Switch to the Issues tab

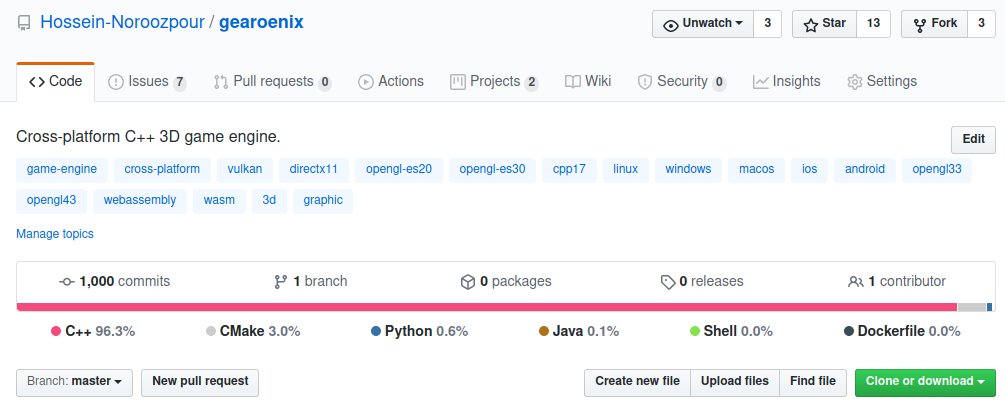point(147,82)
